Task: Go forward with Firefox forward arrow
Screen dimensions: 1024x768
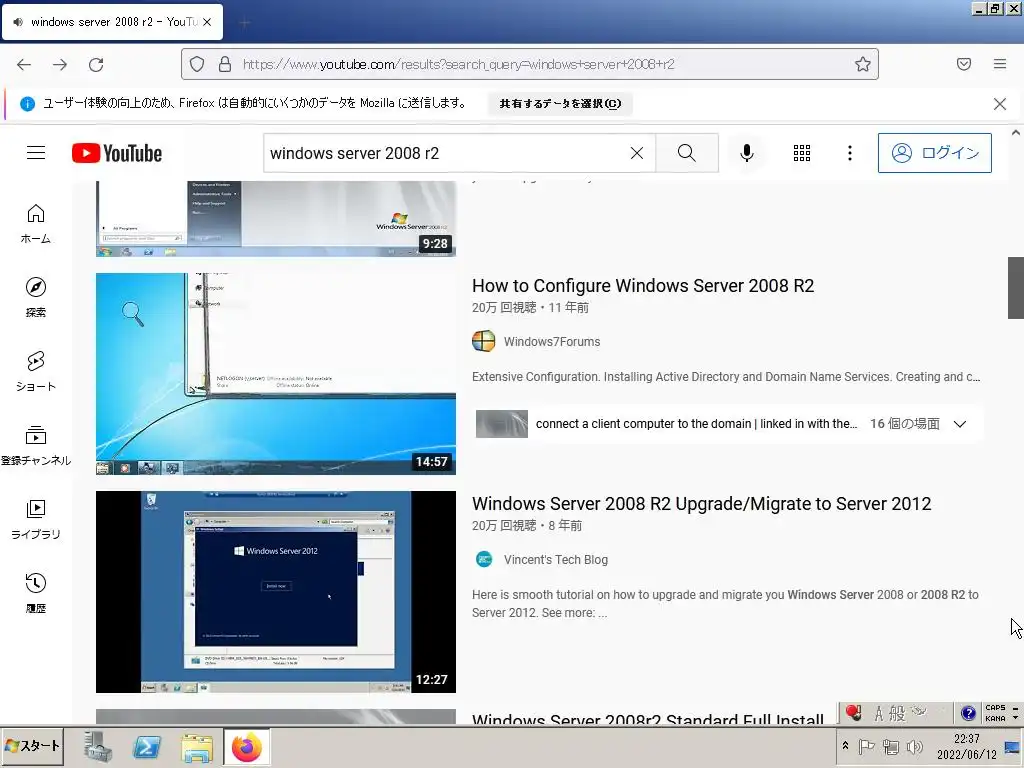Action: (60, 64)
